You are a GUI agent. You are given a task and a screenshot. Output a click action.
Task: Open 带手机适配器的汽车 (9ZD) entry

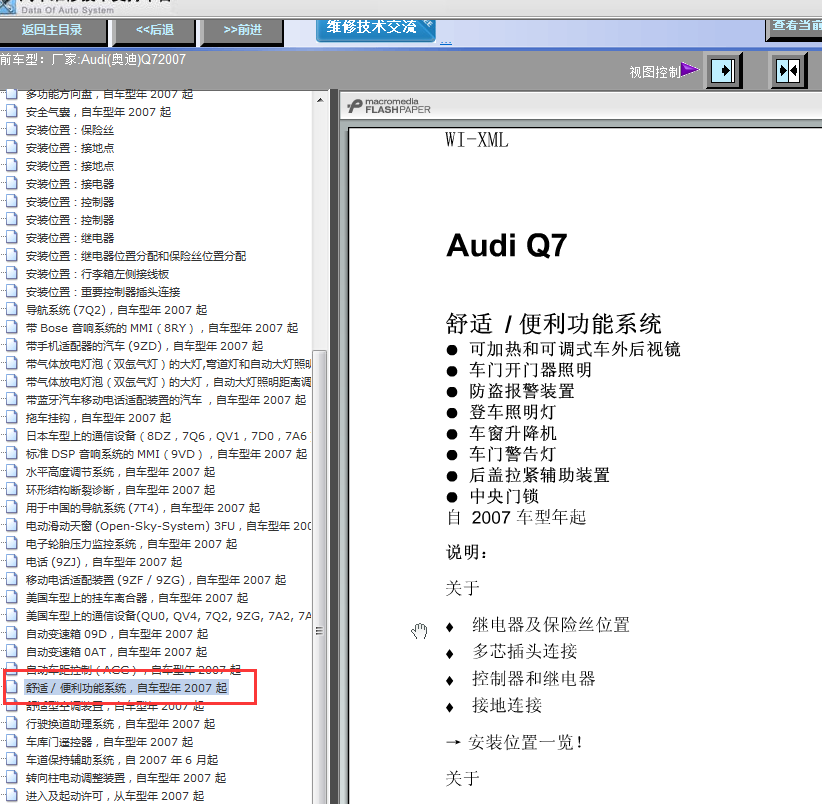[x=144, y=346]
